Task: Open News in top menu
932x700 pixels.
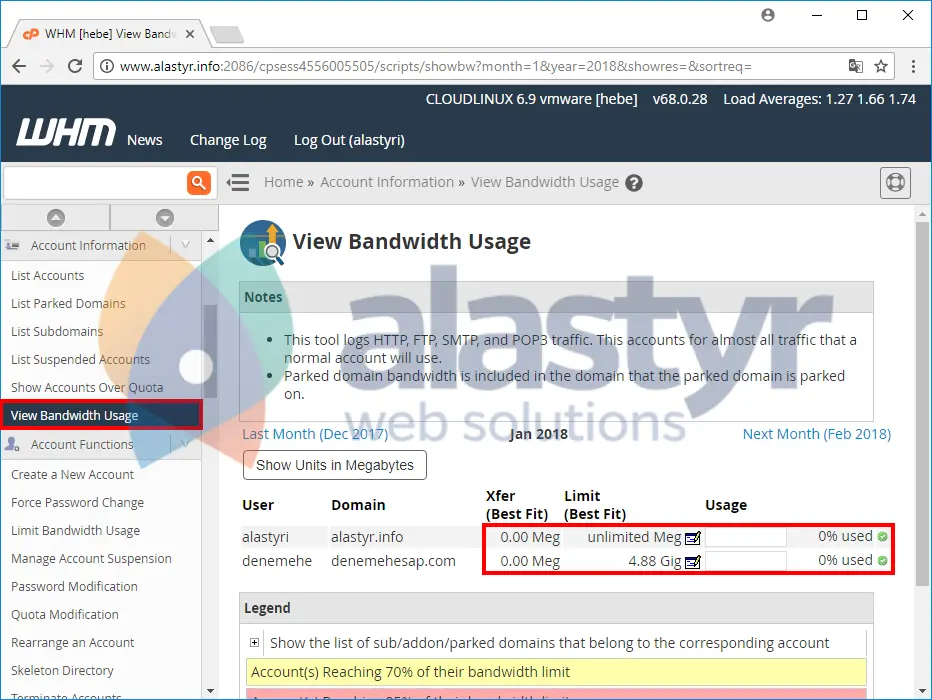Action: pos(144,140)
